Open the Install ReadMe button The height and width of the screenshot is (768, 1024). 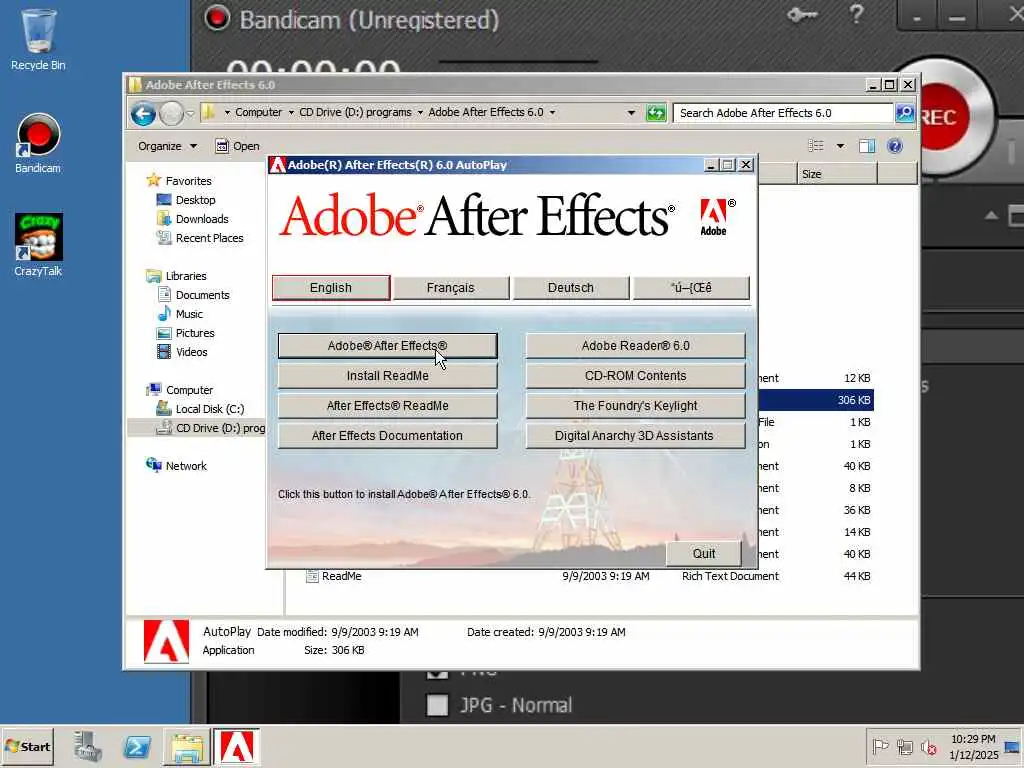point(387,376)
